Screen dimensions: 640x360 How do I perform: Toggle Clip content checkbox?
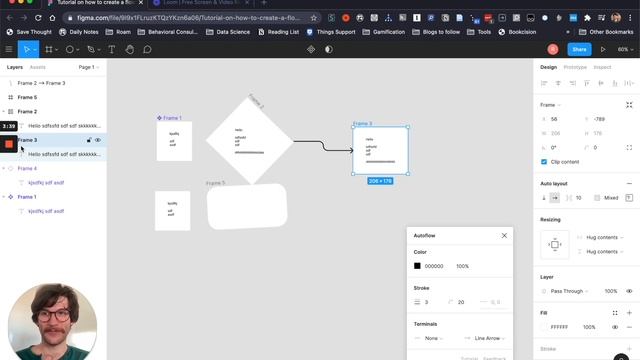pyautogui.click(x=544, y=162)
